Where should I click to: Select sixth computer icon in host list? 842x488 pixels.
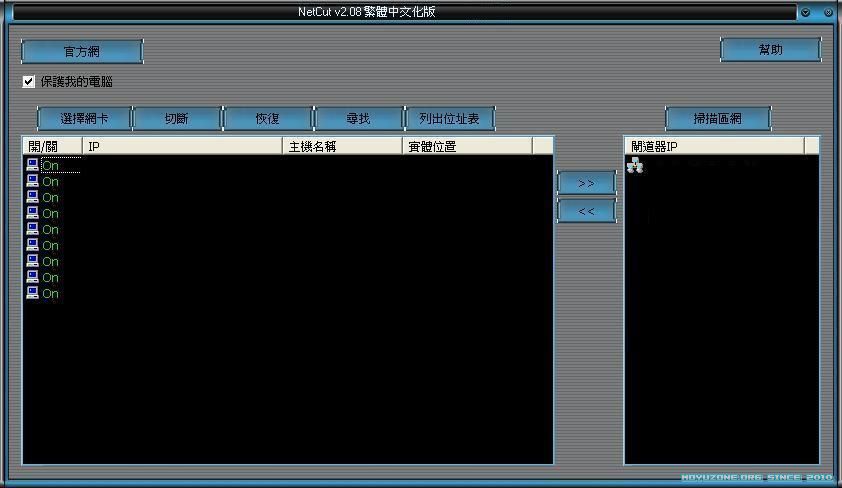click(x=33, y=245)
